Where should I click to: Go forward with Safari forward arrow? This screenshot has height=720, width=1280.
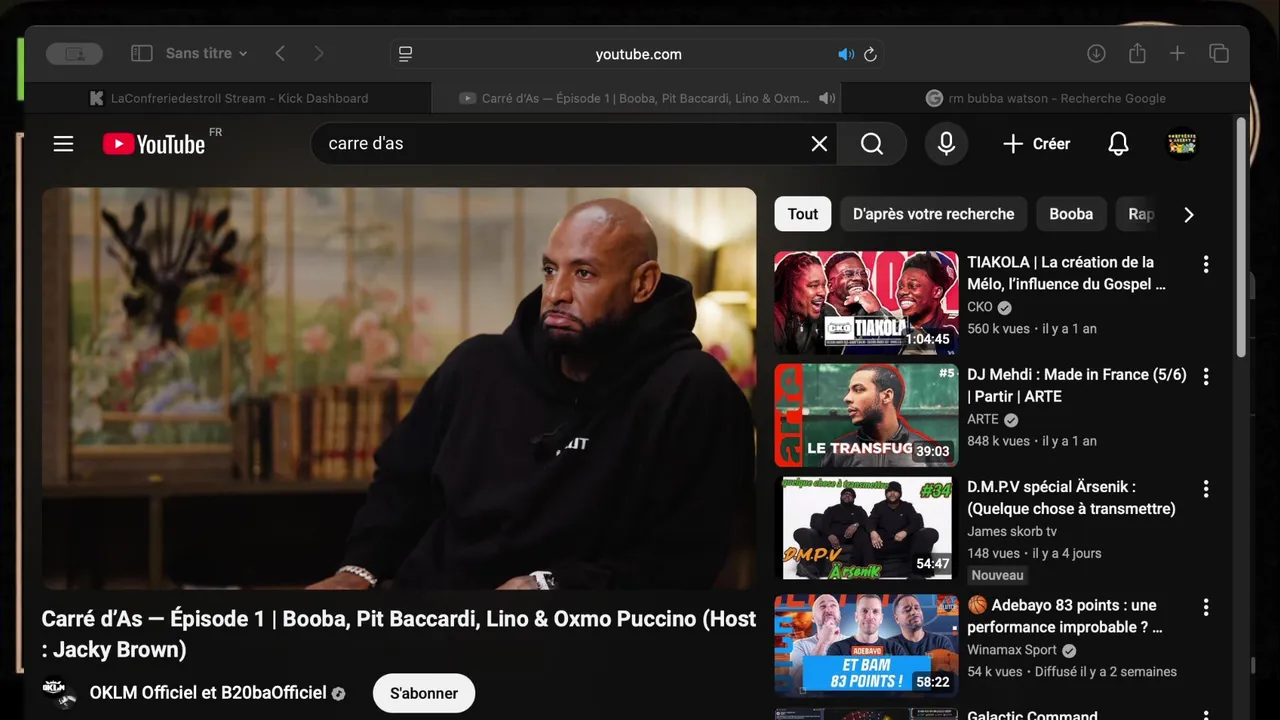(318, 54)
